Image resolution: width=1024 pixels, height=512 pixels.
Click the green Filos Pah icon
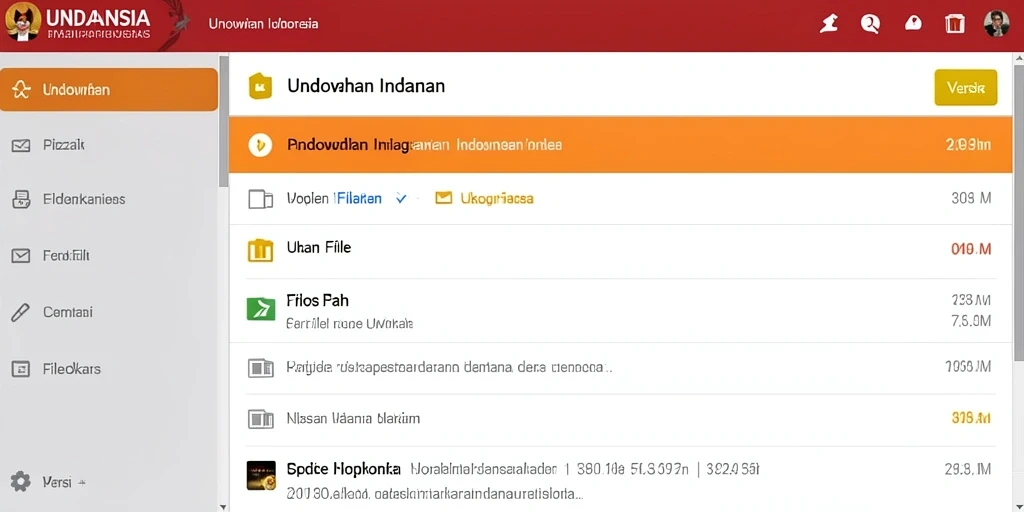pyautogui.click(x=261, y=308)
